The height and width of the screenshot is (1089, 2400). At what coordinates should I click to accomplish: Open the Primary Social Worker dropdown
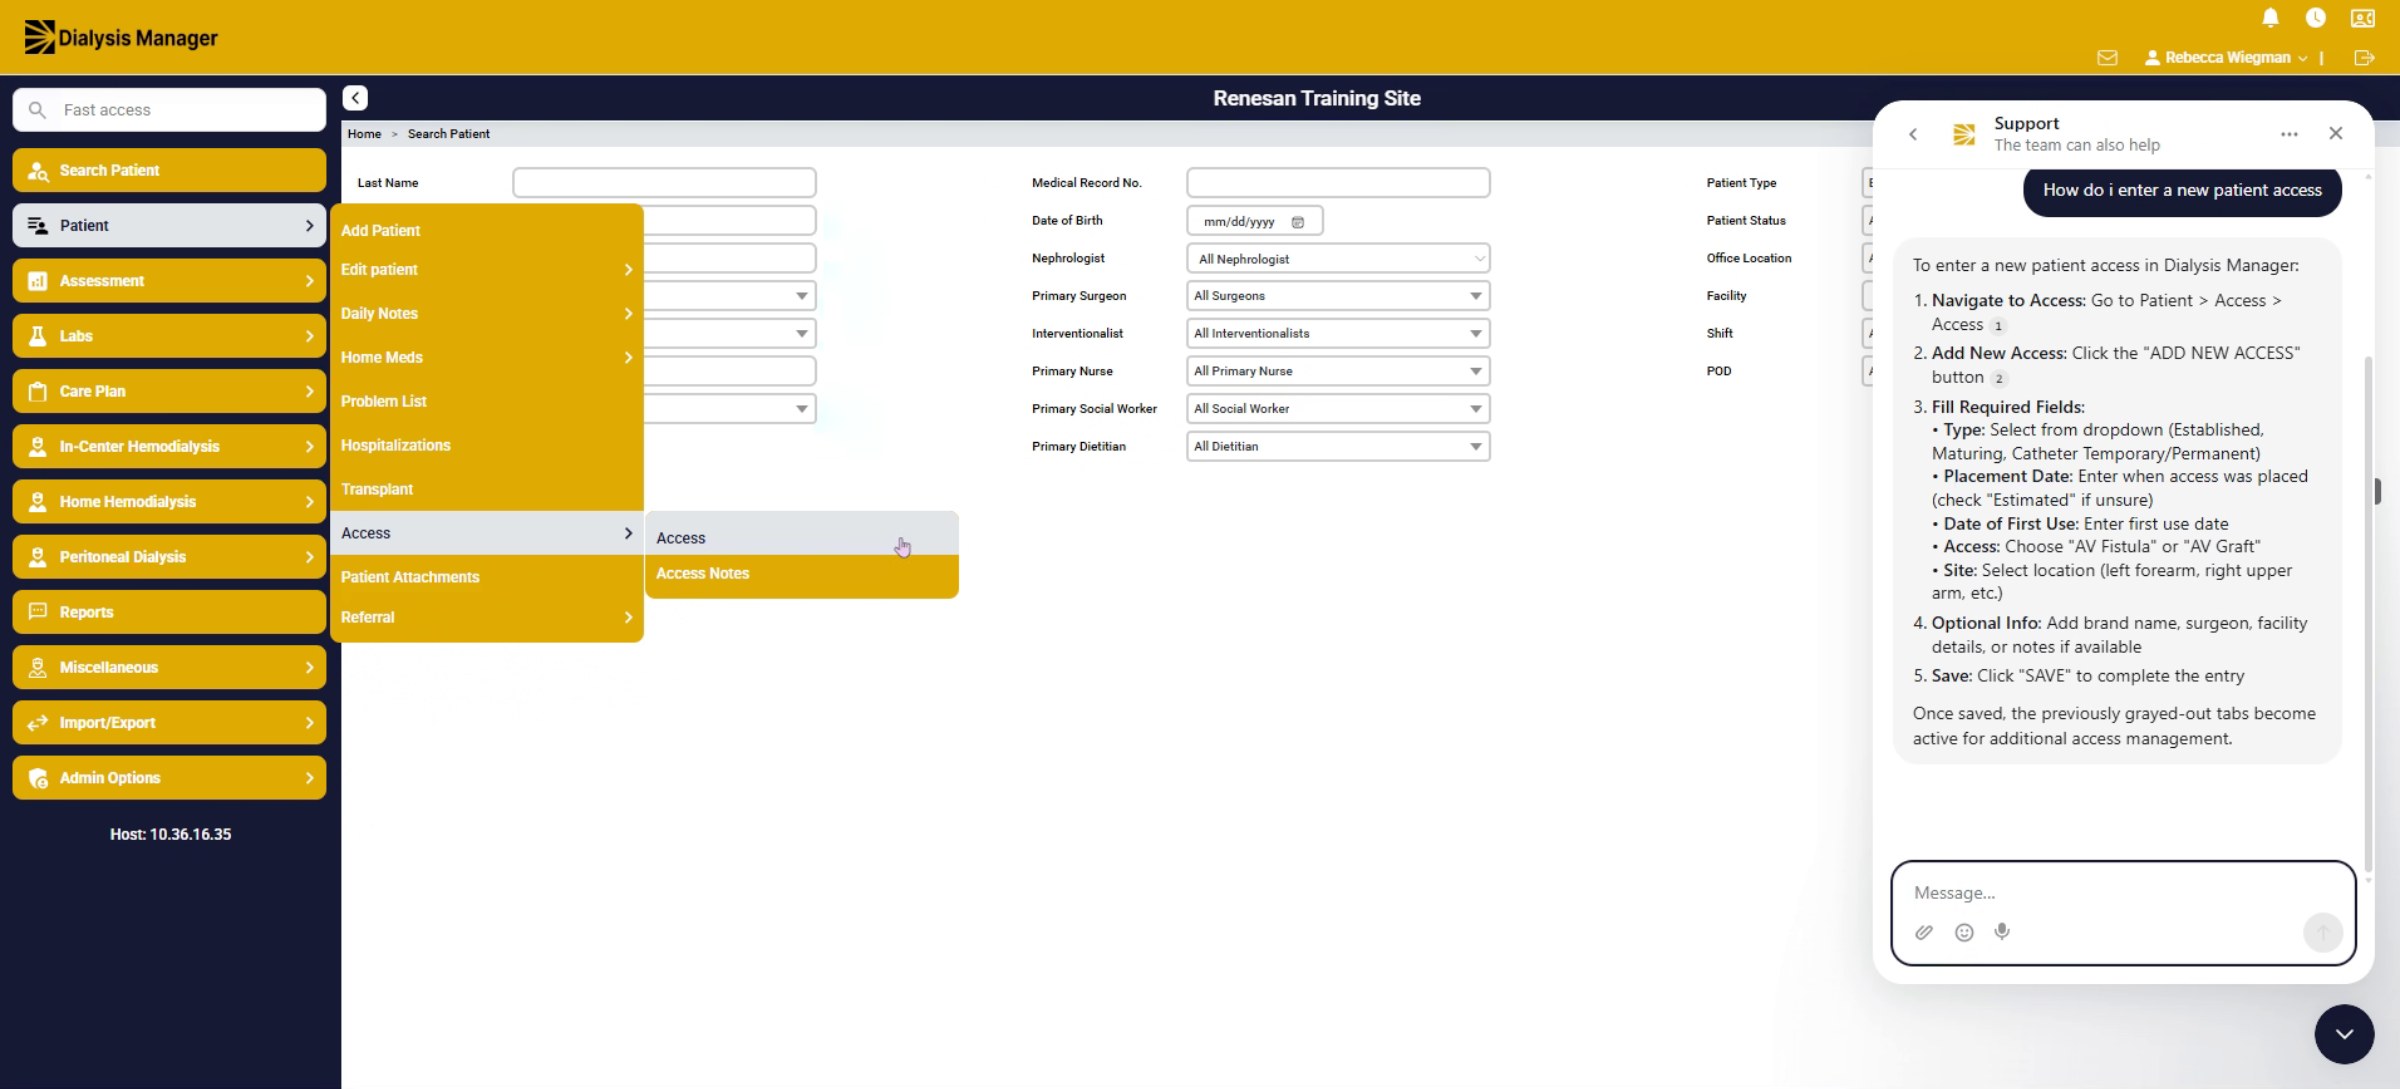[1338, 409]
